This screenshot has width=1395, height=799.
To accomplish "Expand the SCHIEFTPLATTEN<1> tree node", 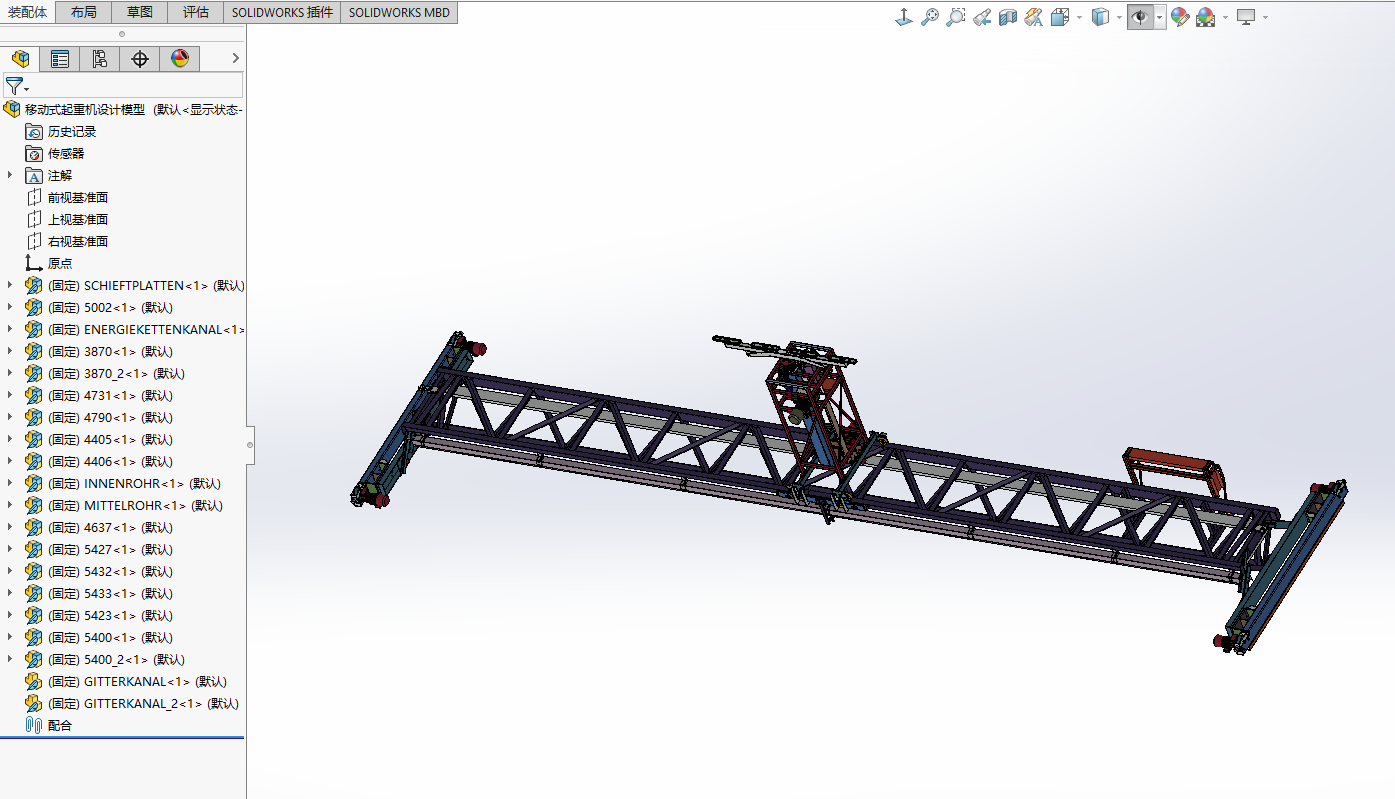I will [x=11, y=285].
